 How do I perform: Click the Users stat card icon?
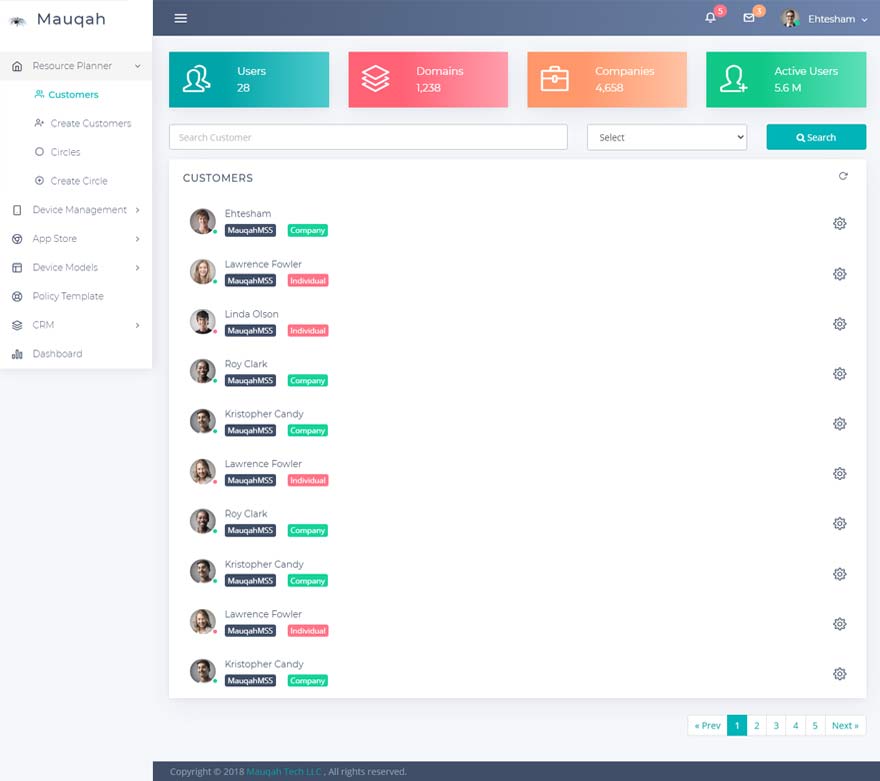click(x=196, y=80)
